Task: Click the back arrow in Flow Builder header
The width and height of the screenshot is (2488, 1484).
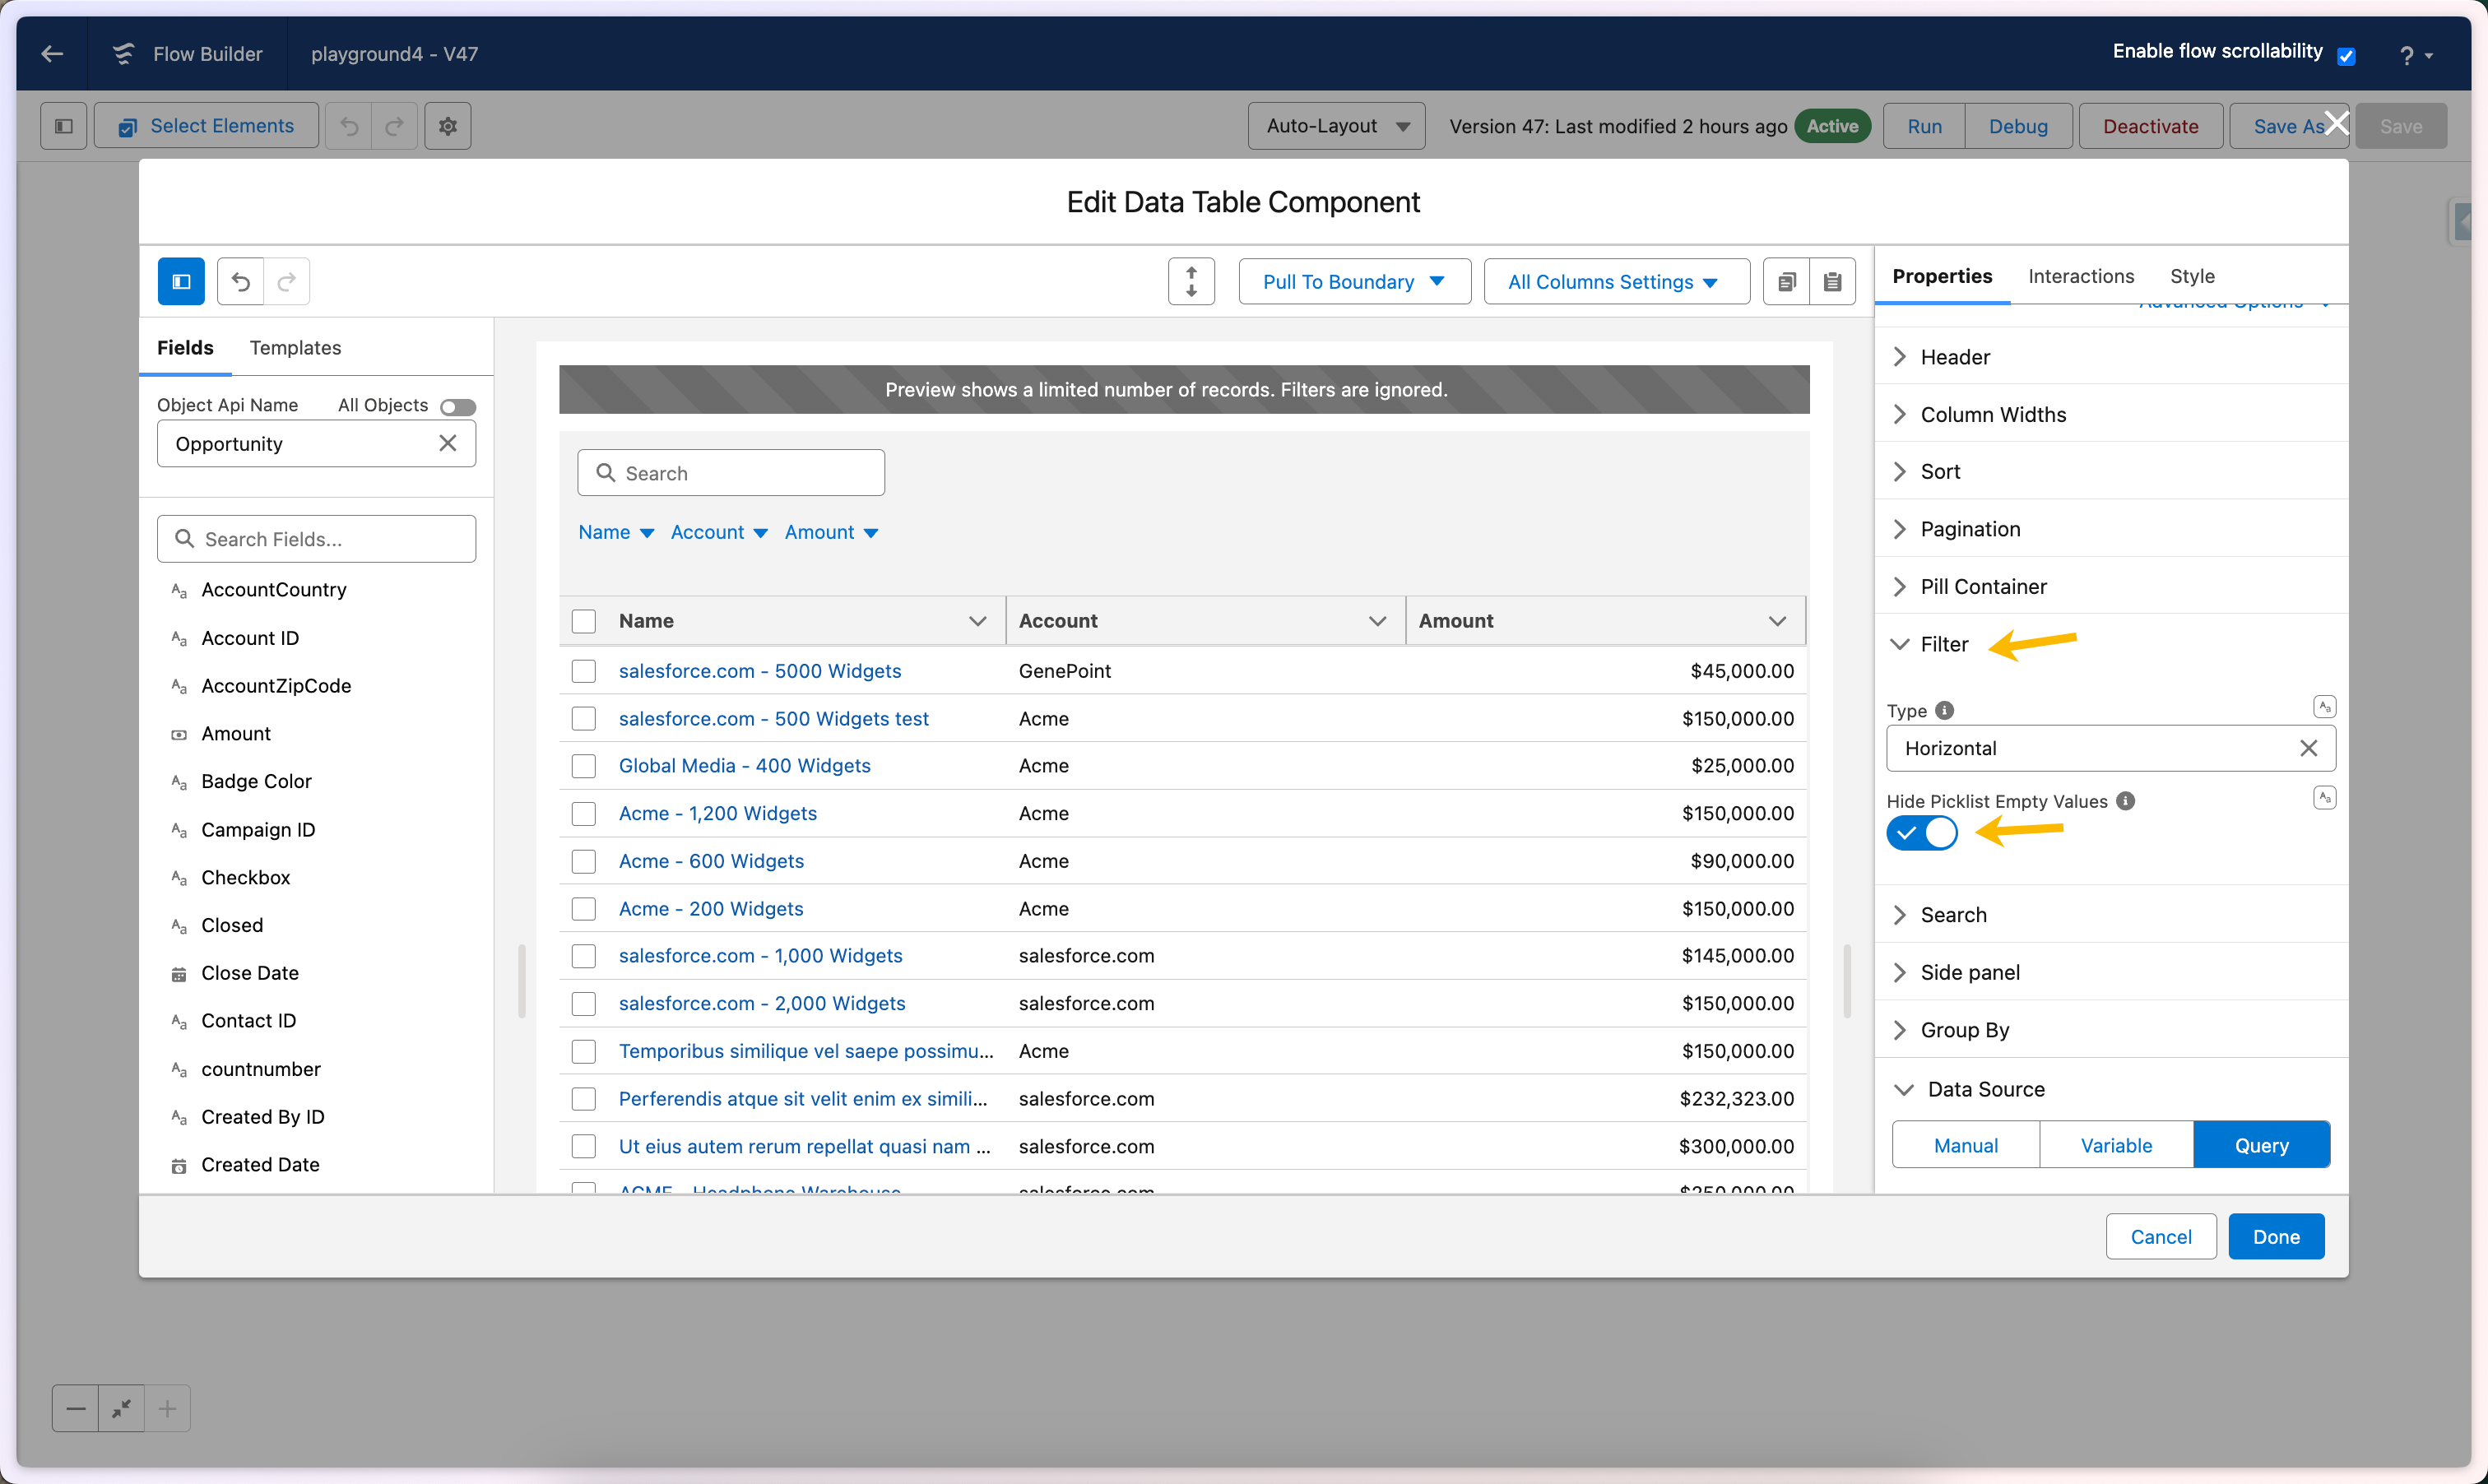Action: [x=52, y=54]
